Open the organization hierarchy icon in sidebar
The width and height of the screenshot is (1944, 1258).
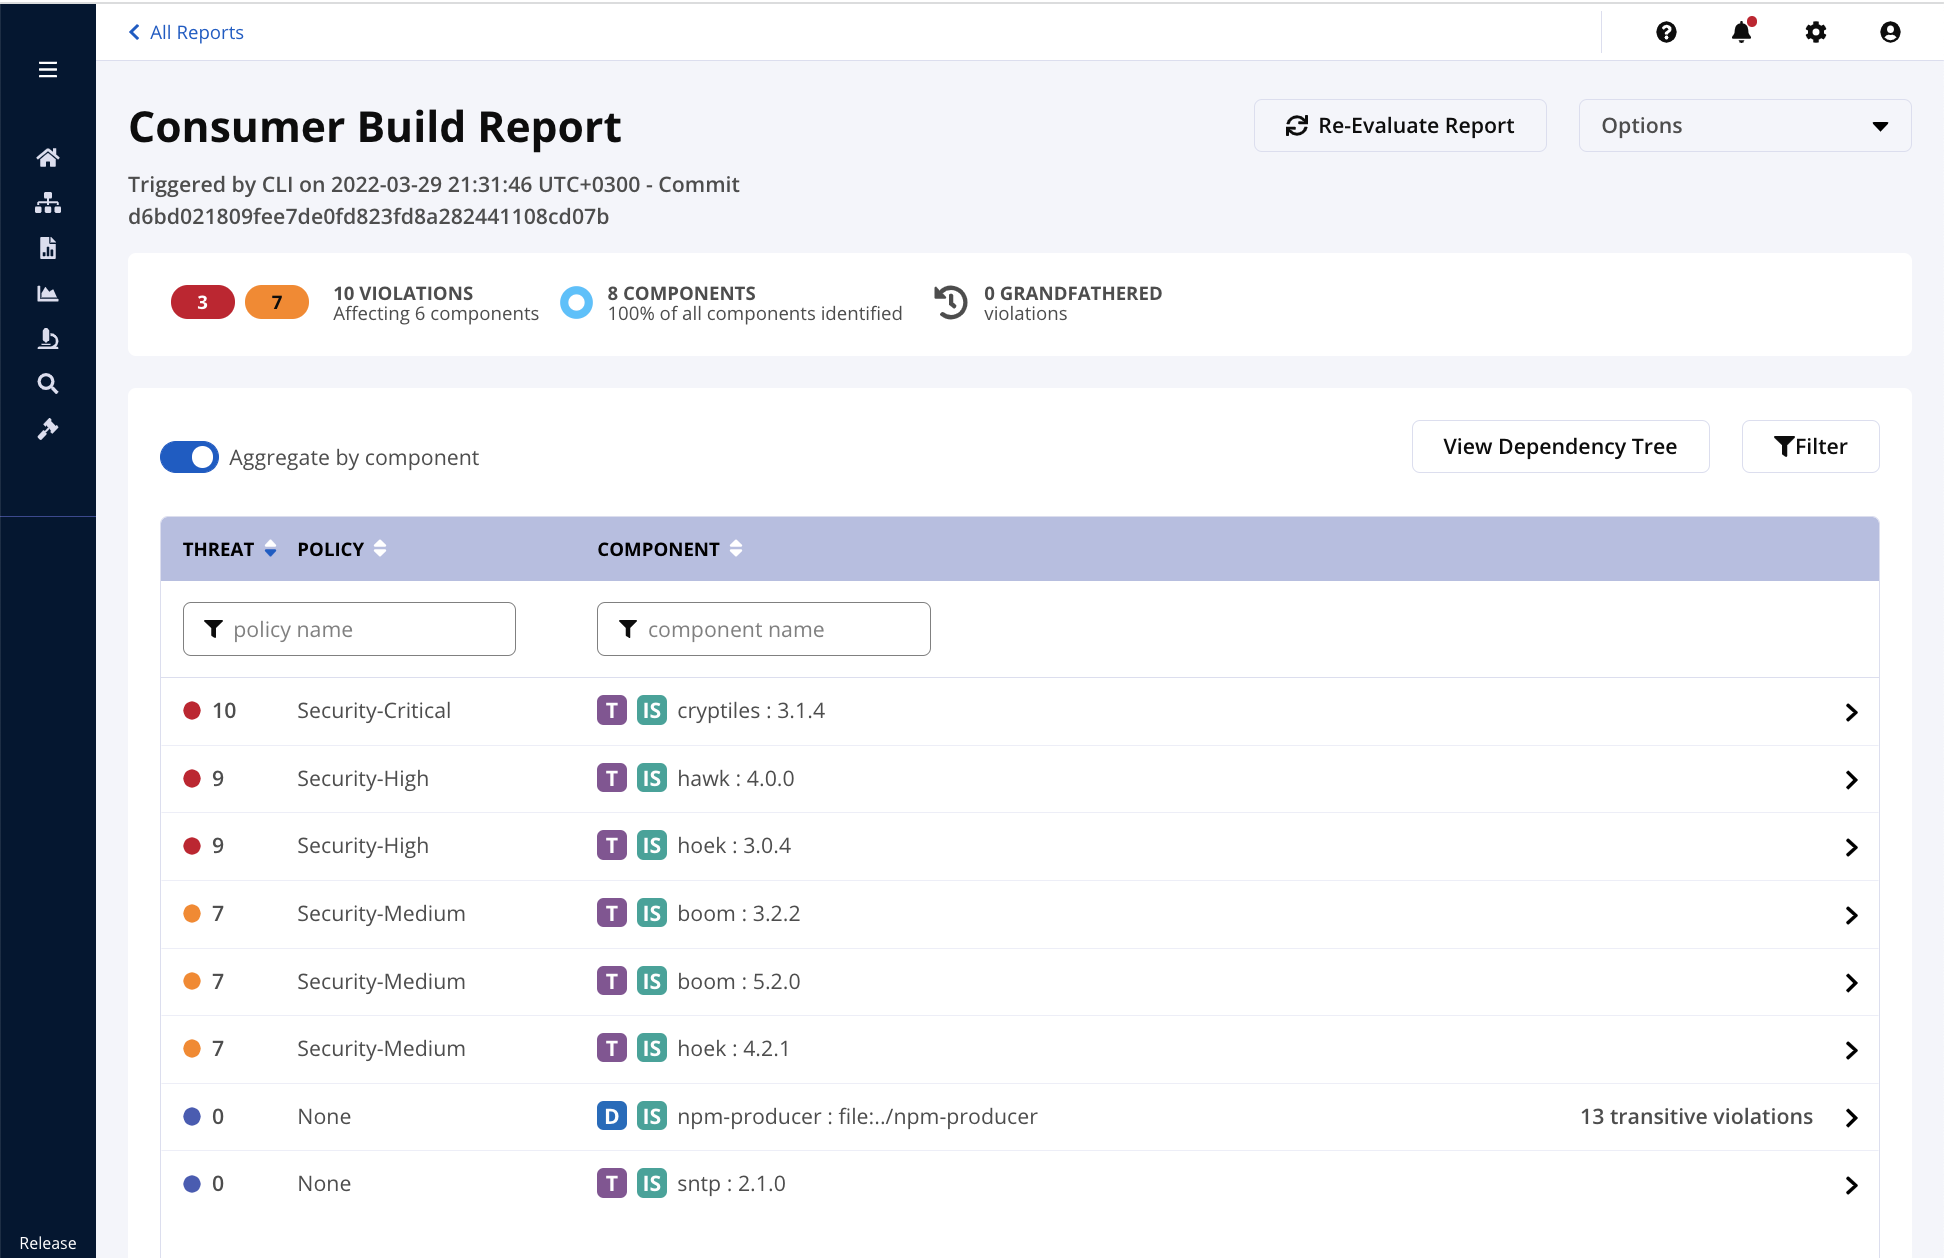pyautogui.click(x=48, y=203)
